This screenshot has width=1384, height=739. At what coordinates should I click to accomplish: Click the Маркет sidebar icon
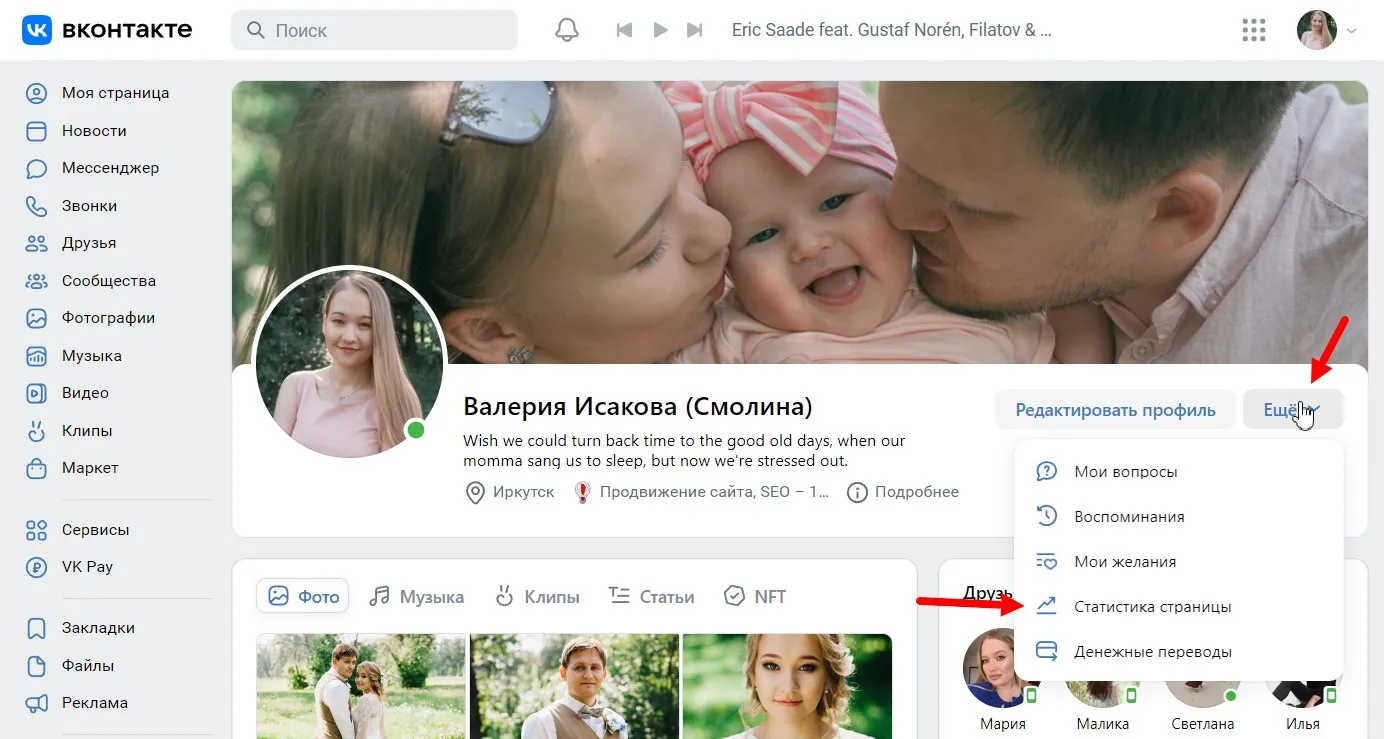[37, 468]
